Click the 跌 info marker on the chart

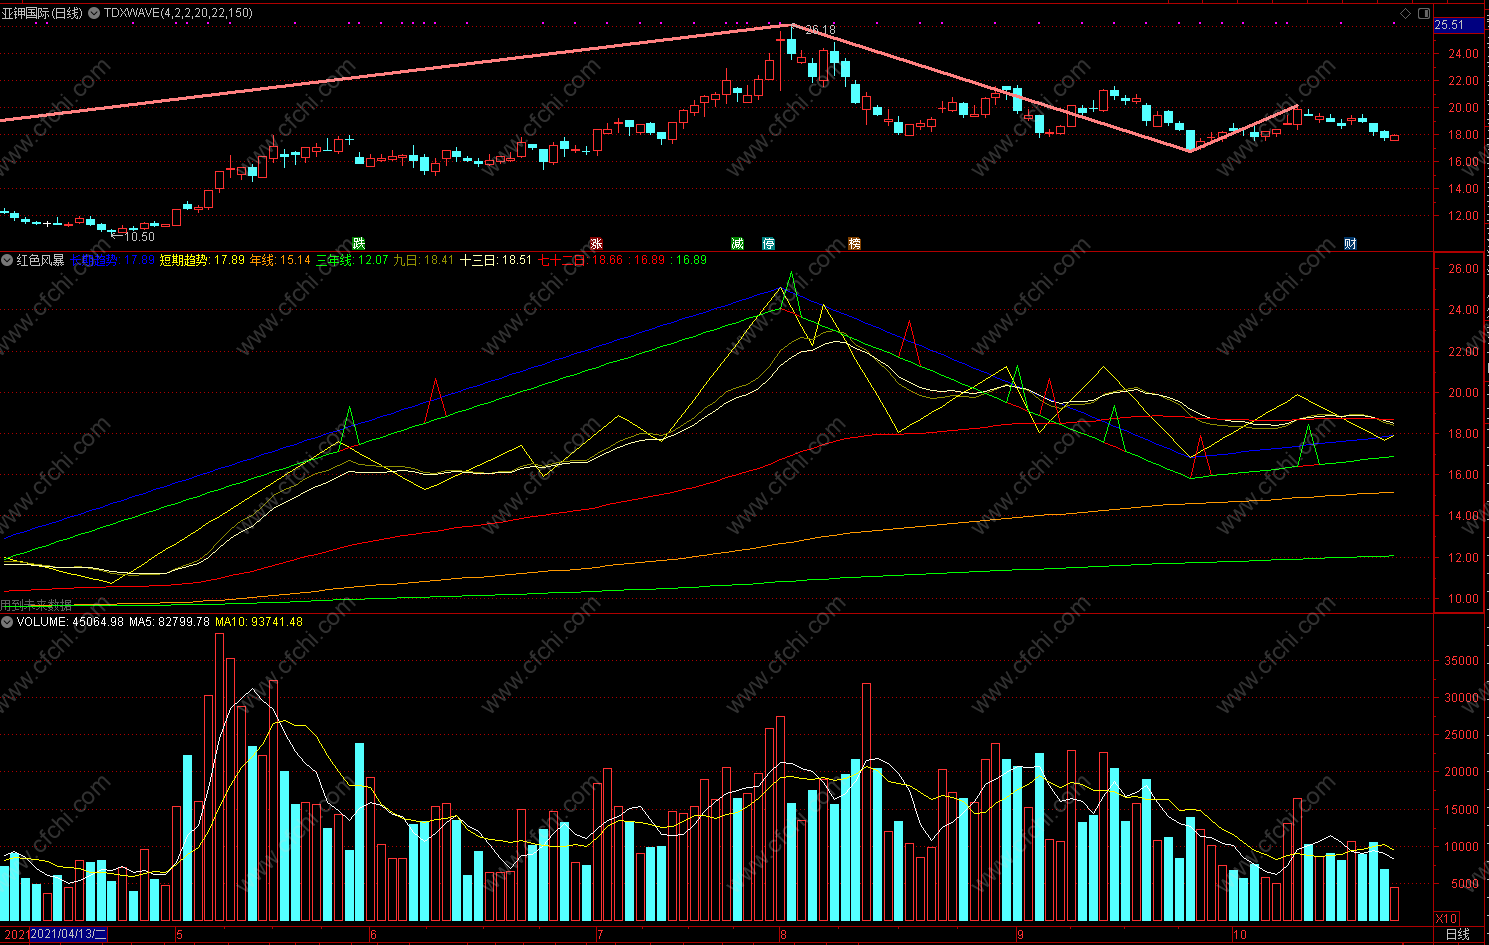pyautogui.click(x=359, y=244)
